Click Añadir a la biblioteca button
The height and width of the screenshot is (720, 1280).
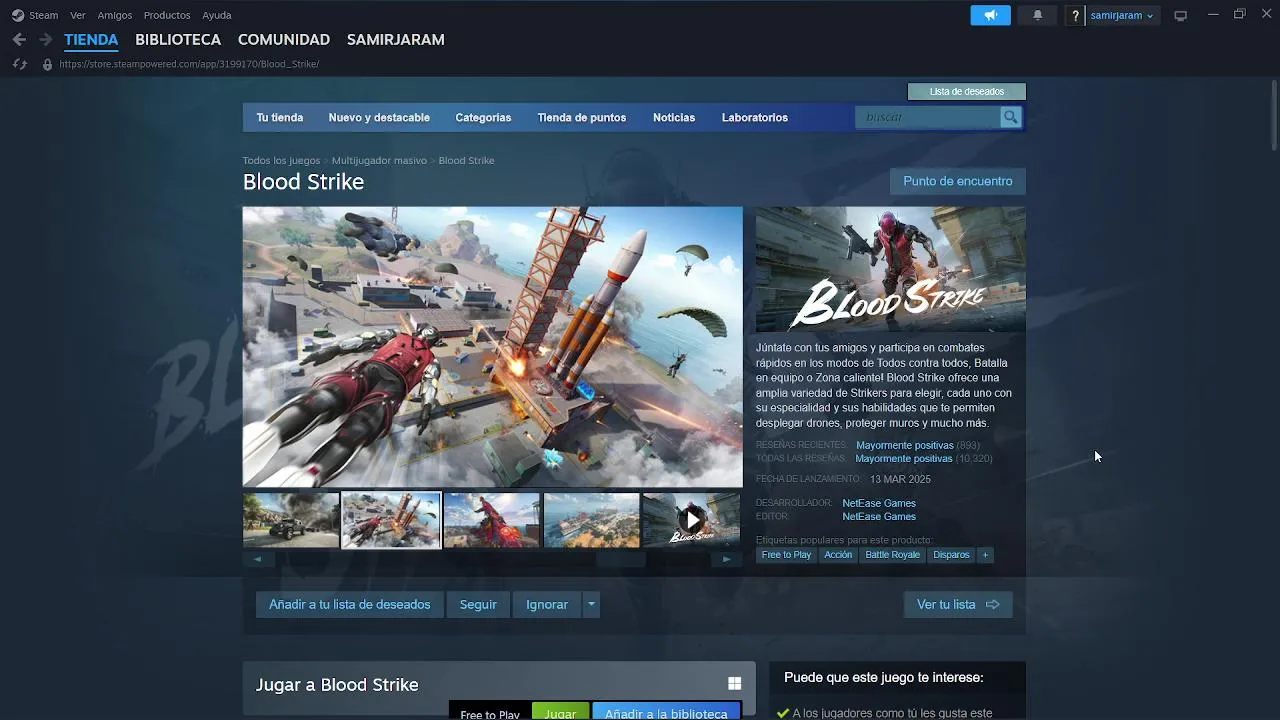666,713
